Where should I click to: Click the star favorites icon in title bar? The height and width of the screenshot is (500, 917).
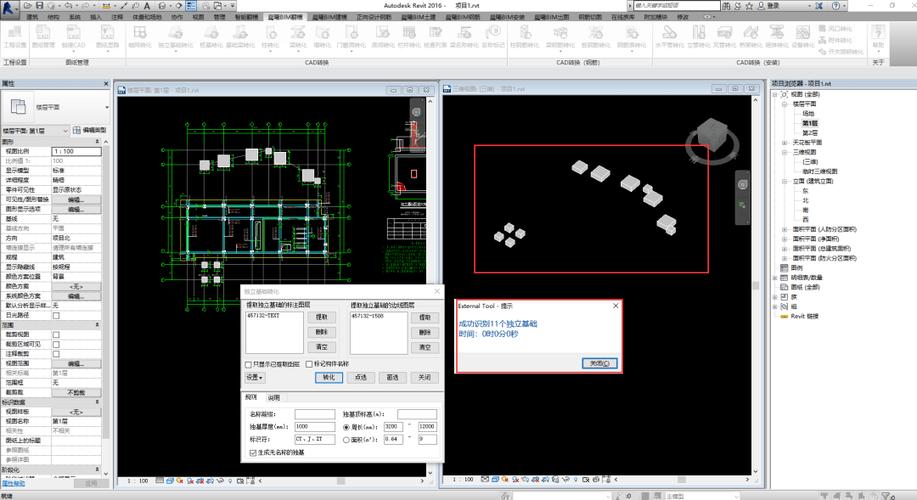click(749, 5)
